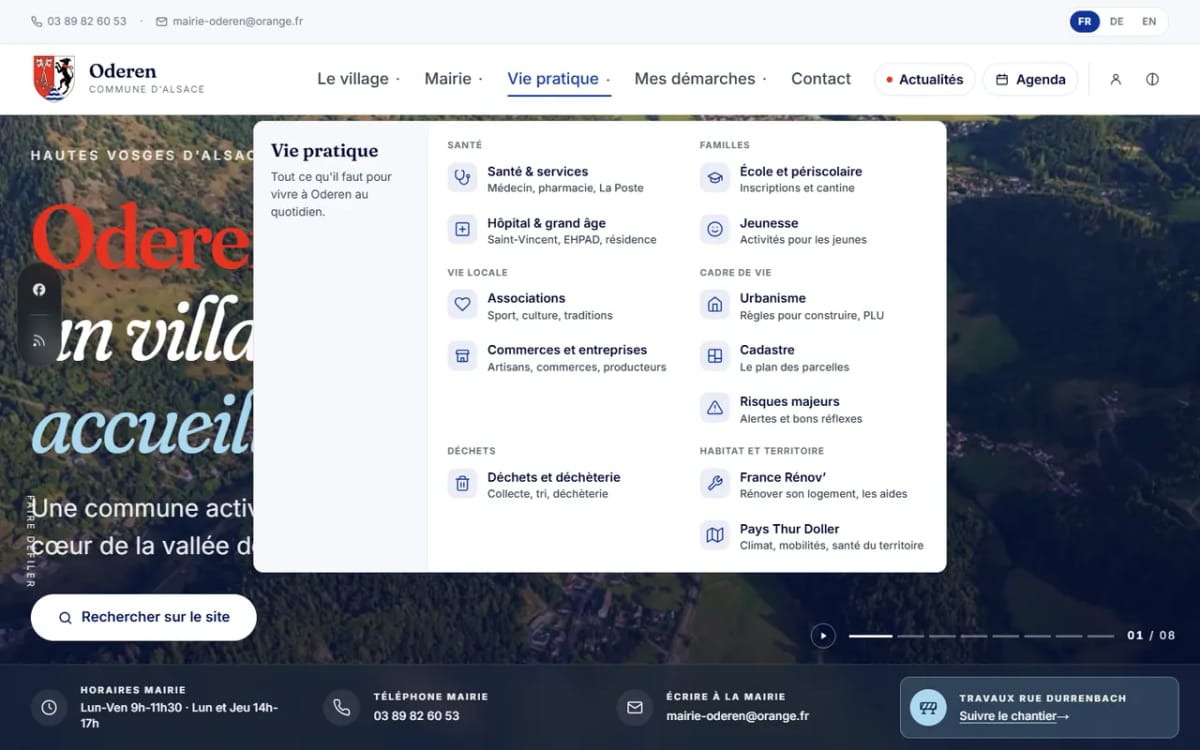
Task: Expand the Le village menu
Action: click(358, 79)
